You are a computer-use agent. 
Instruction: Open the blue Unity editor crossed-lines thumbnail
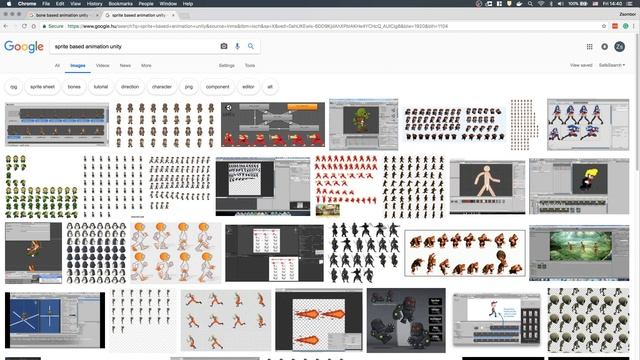click(x=55, y=320)
